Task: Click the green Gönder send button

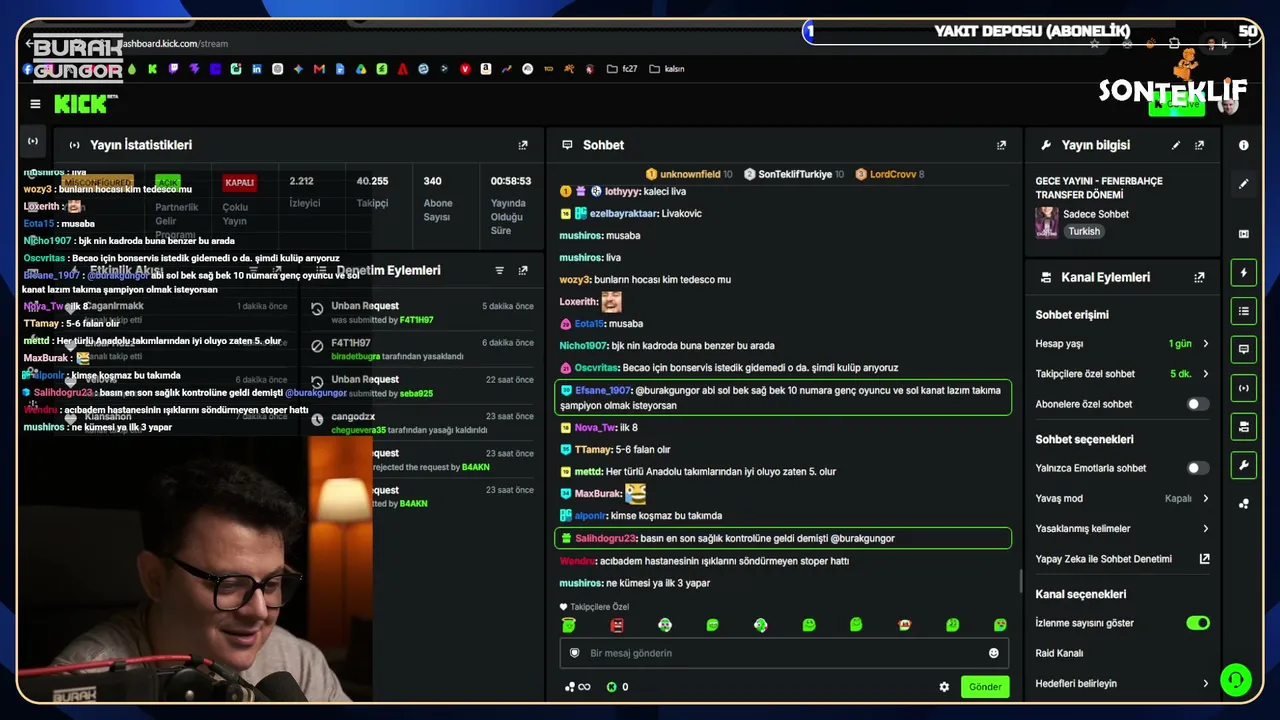Action: (985, 687)
